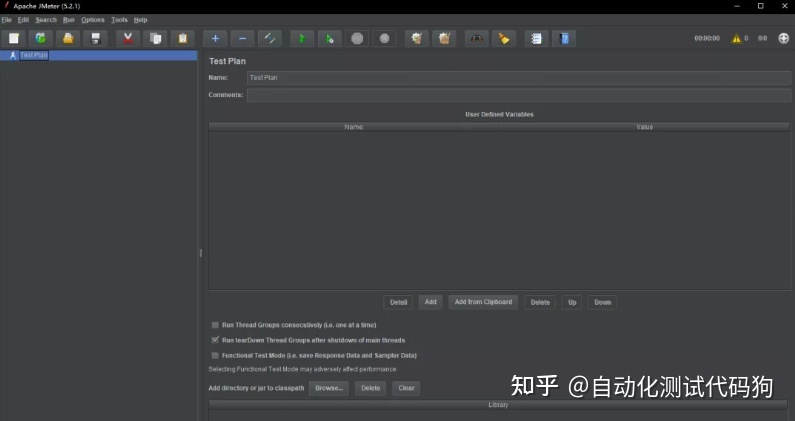795x421 pixels.
Task: Enable Functional Test Mode checkbox
Action: tap(215, 356)
